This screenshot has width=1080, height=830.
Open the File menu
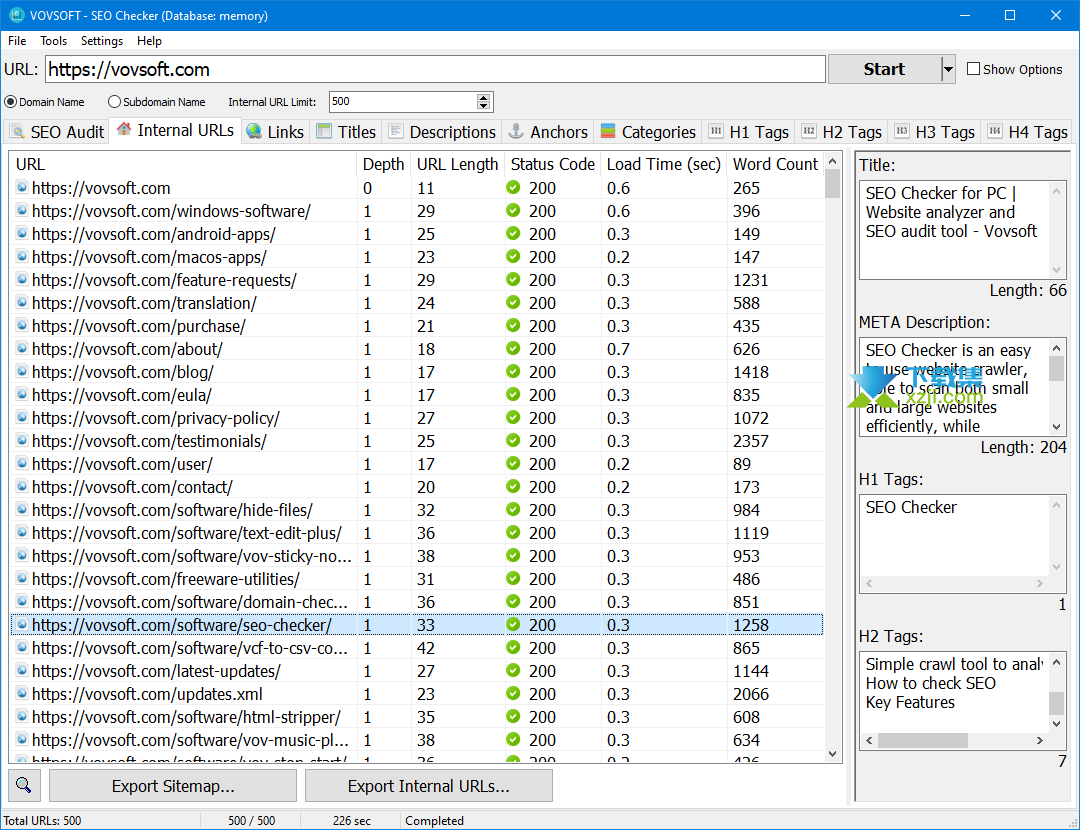tap(17, 41)
